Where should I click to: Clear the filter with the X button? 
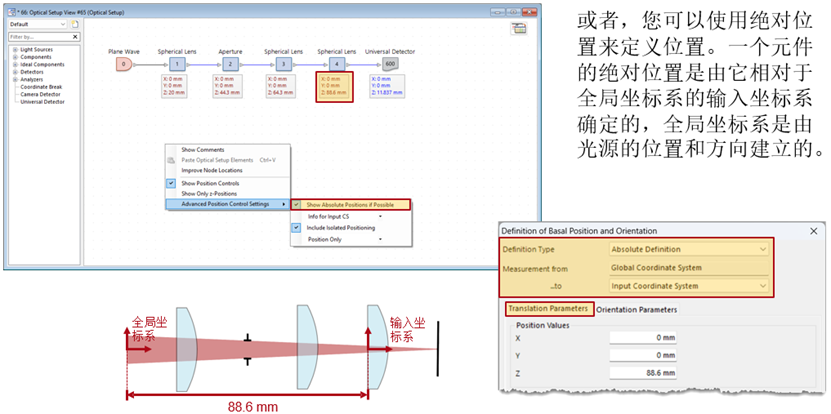pos(75,37)
